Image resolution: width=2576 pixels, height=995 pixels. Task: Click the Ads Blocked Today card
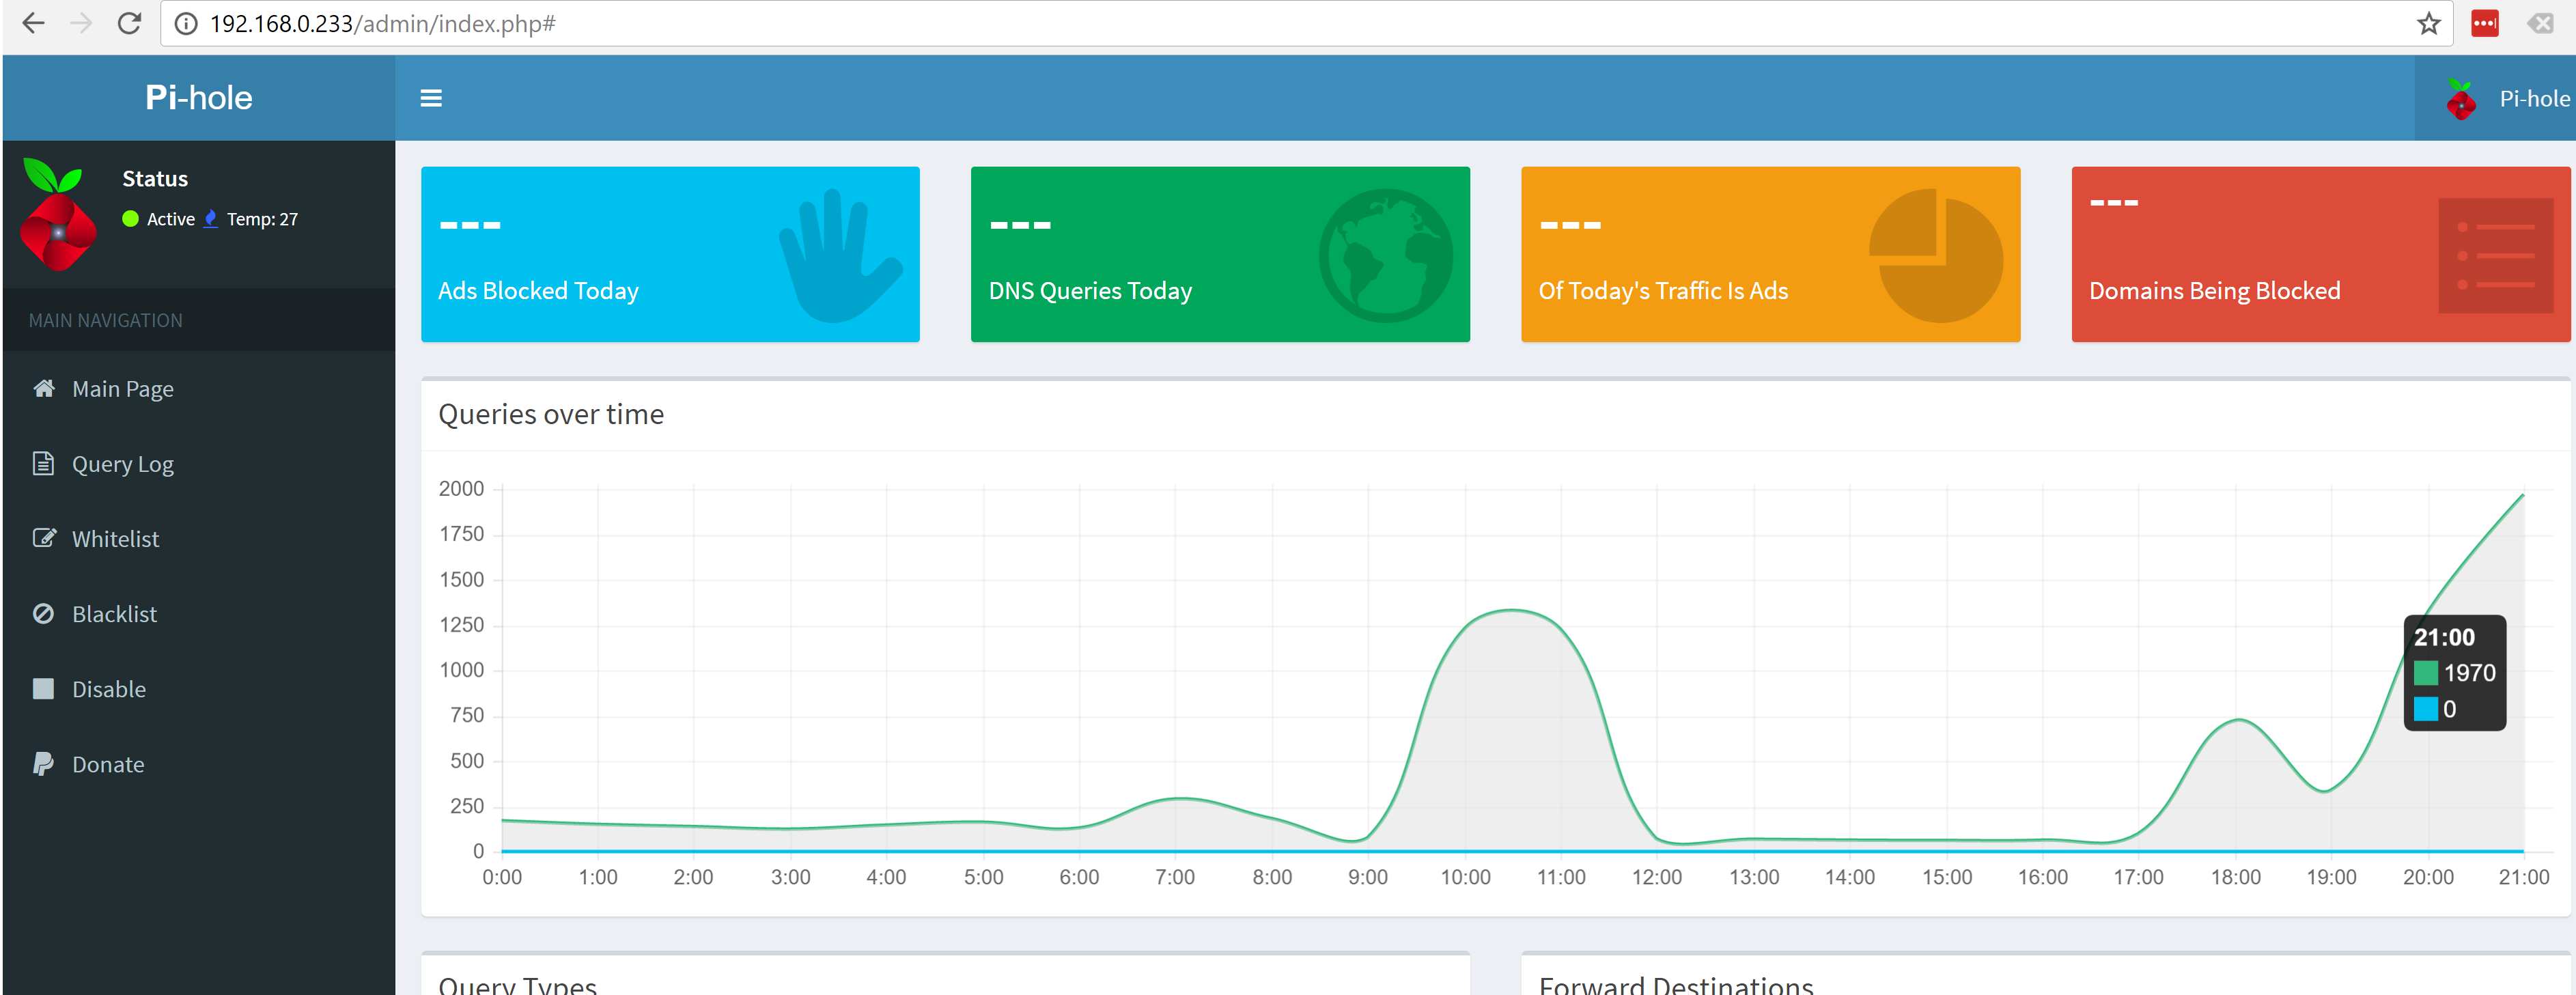tap(670, 254)
